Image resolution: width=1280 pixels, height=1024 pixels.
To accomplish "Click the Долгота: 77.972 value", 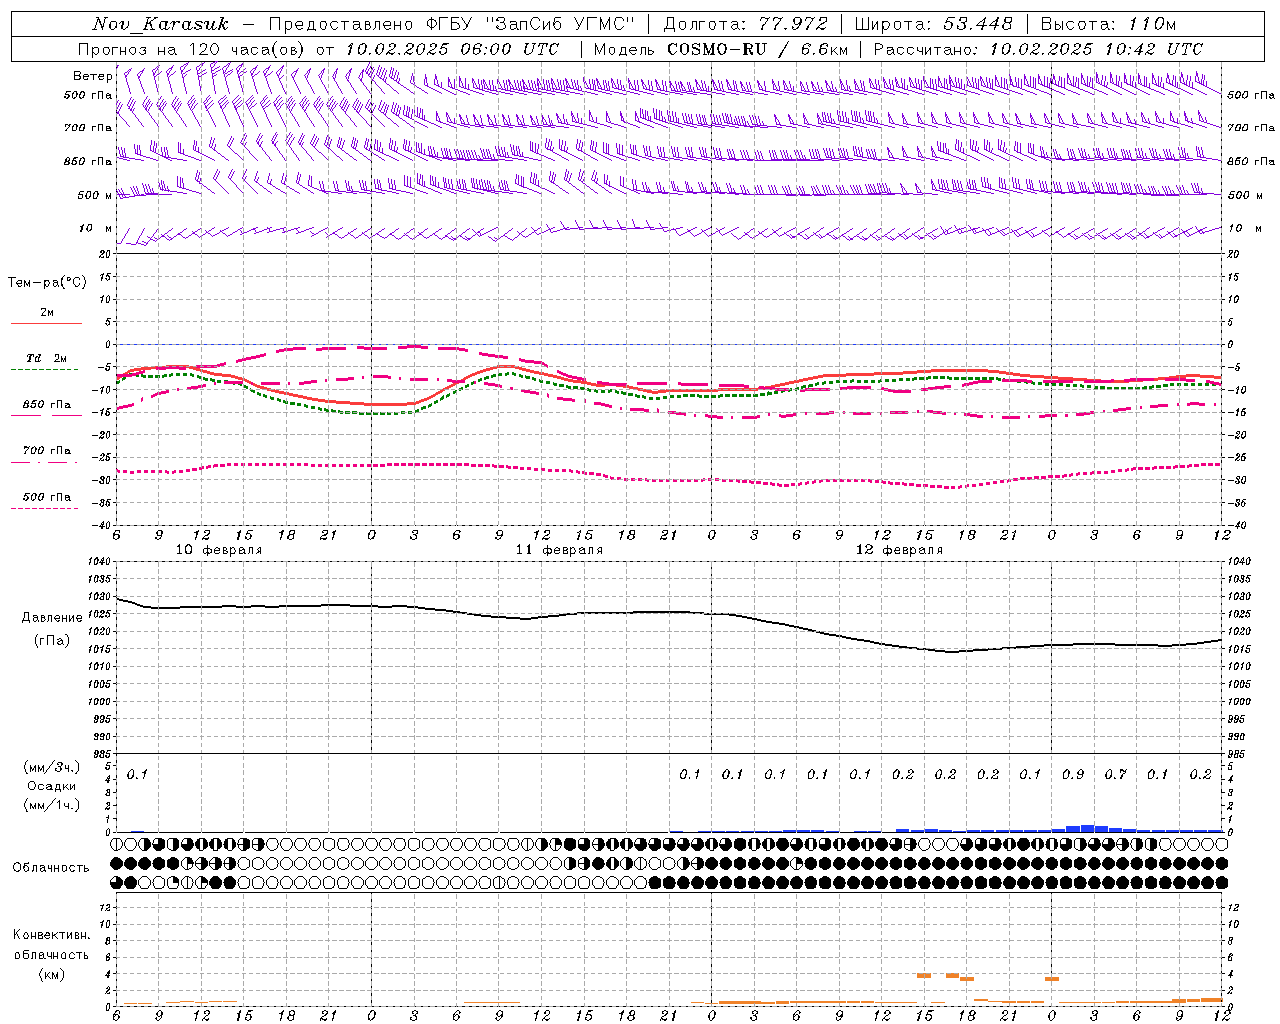I will (x=744, y=24).
